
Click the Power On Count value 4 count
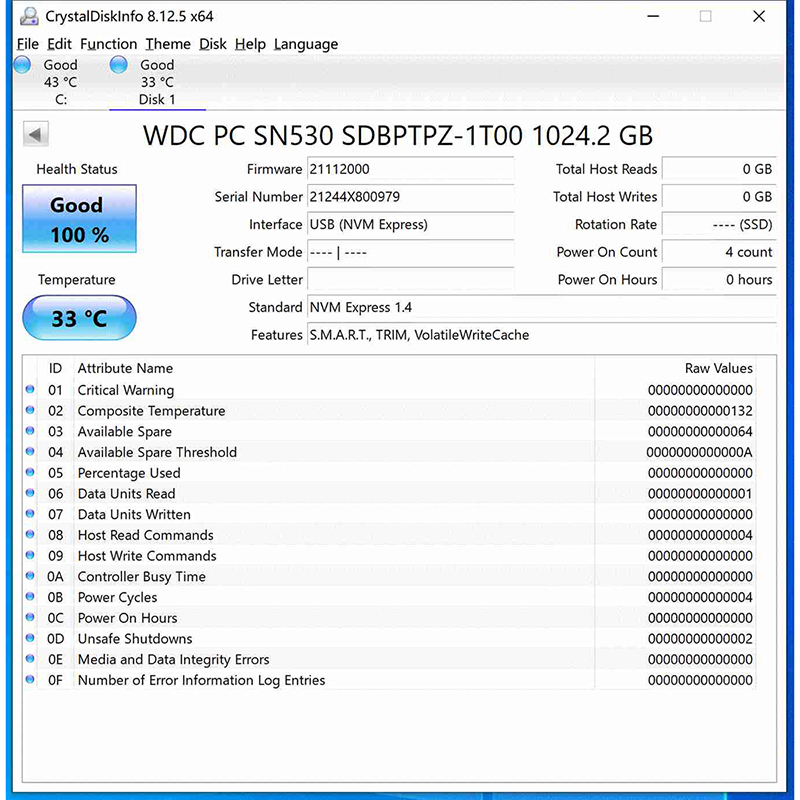(x=719, y=252)
